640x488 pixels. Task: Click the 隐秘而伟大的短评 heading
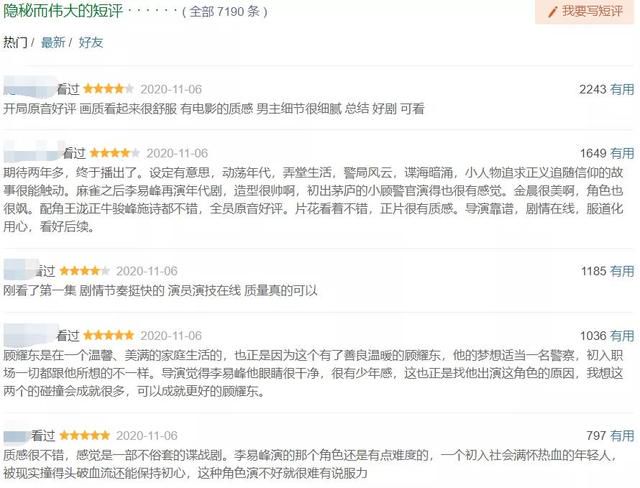pyautogui.click(x=63, y=11)
